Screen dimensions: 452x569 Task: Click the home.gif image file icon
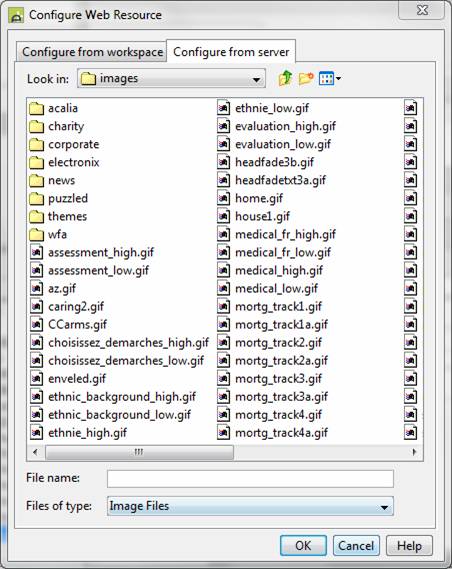[223, 198]
